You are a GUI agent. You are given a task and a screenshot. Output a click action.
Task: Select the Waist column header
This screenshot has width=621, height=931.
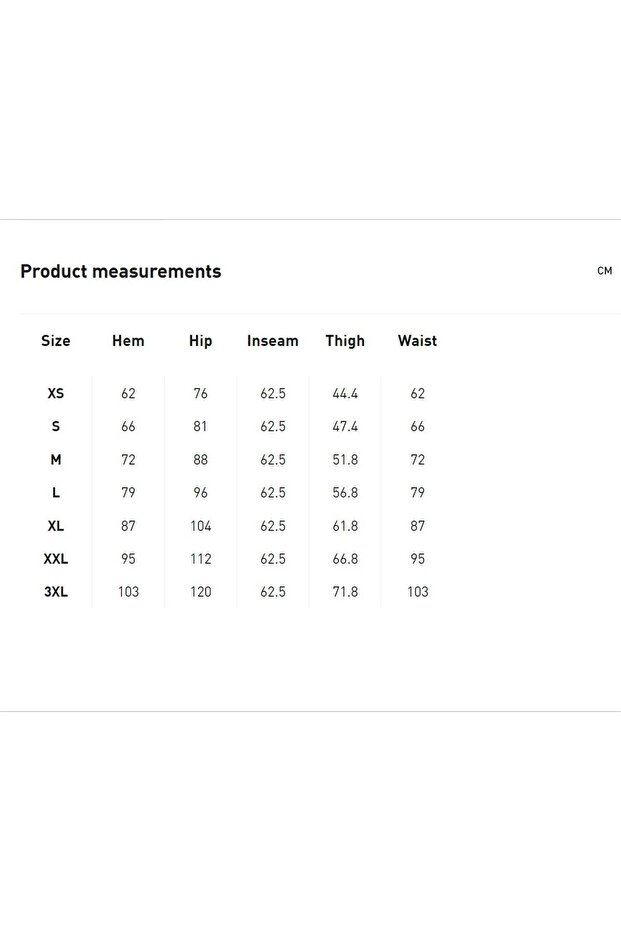[417, 341]
